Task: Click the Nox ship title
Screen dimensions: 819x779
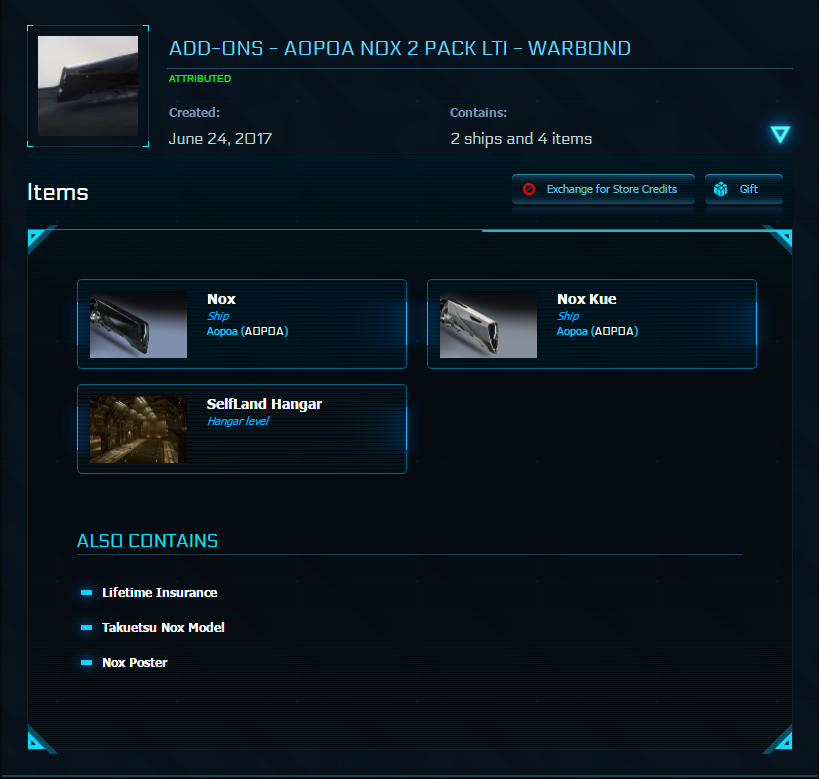Action: pos(221,299)
